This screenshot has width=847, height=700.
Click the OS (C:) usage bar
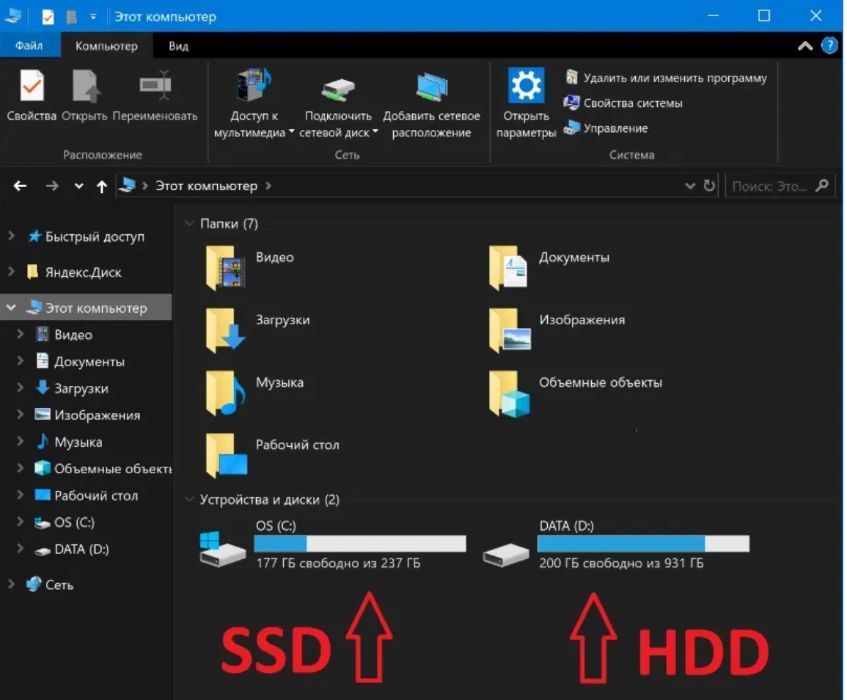360,543
